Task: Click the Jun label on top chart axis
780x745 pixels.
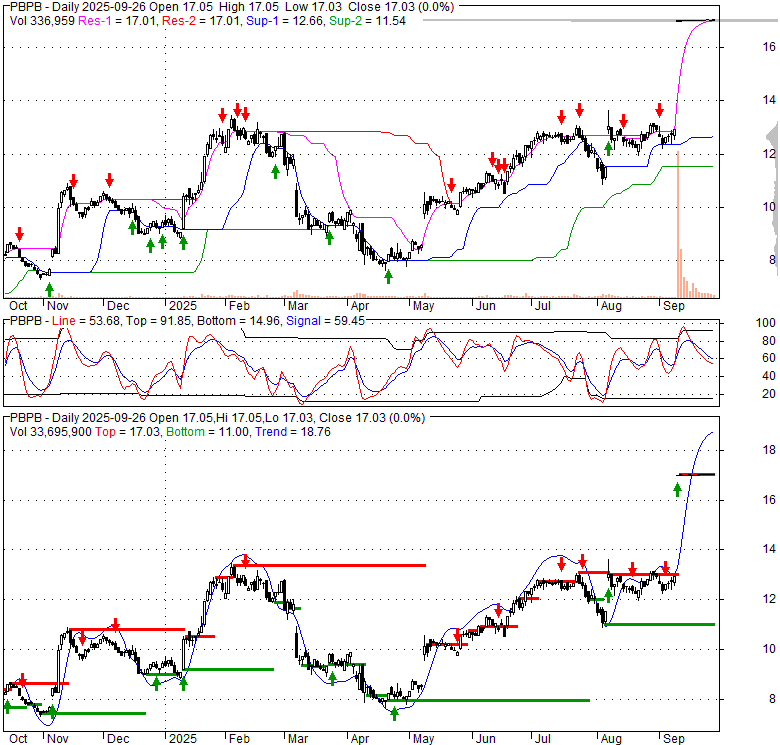Action: pos(486,305)
